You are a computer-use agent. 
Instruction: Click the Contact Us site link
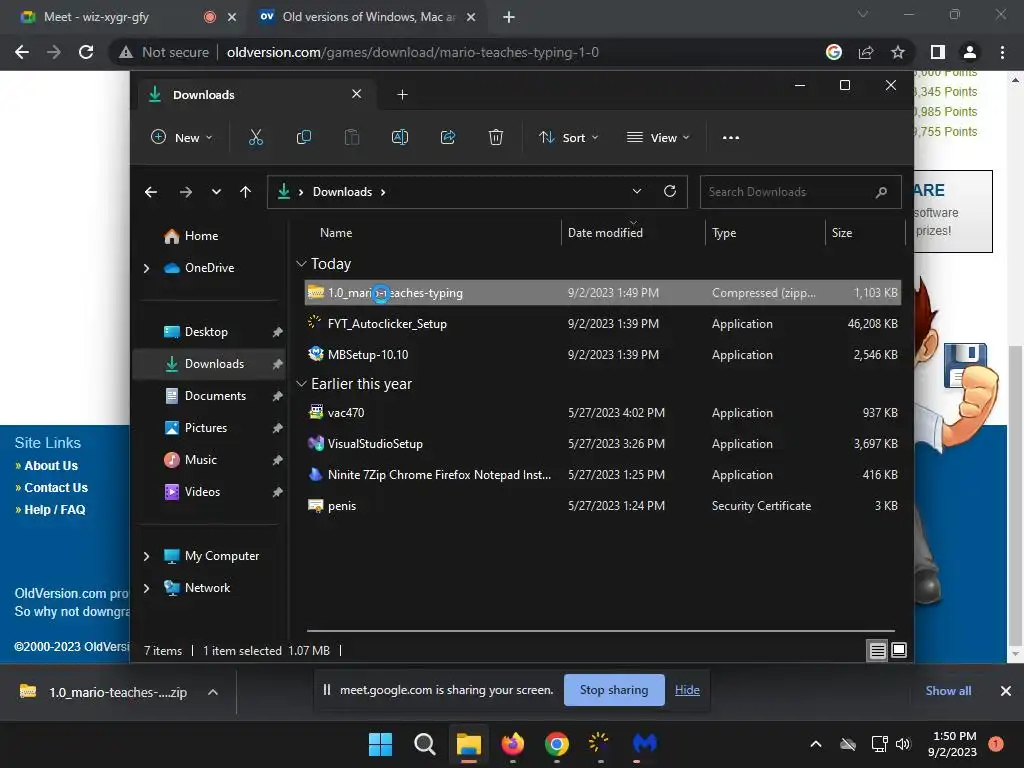[x=56, y=488]
